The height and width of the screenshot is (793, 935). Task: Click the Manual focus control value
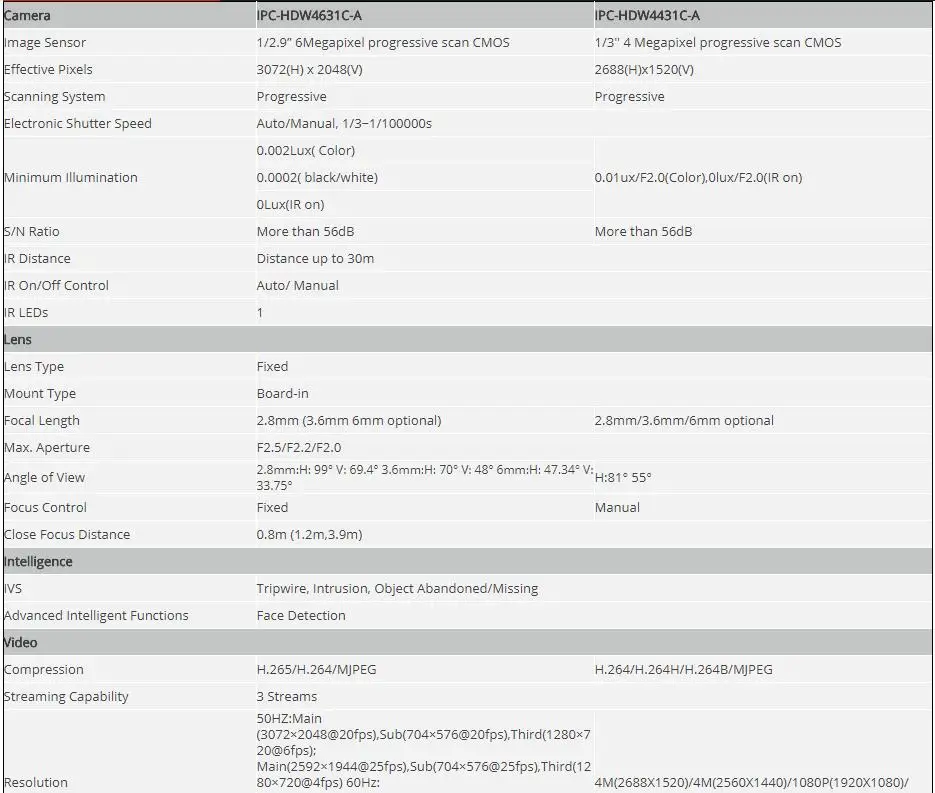pyautogui.click(x=617, y=507)
